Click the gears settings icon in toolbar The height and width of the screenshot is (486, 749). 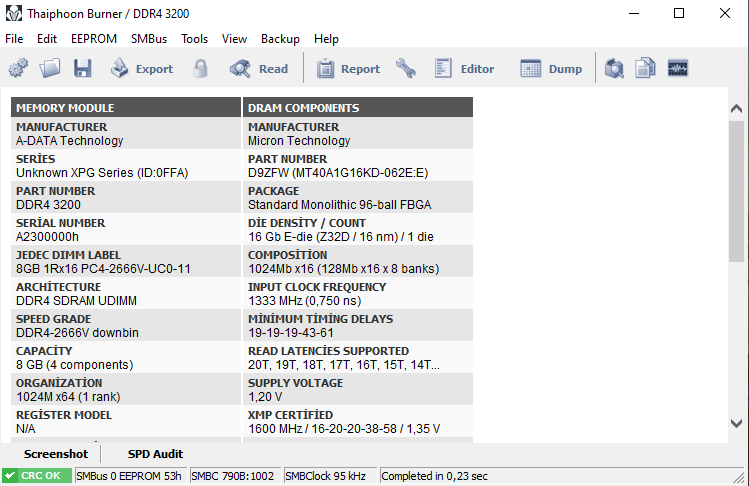tap(18, 69)
